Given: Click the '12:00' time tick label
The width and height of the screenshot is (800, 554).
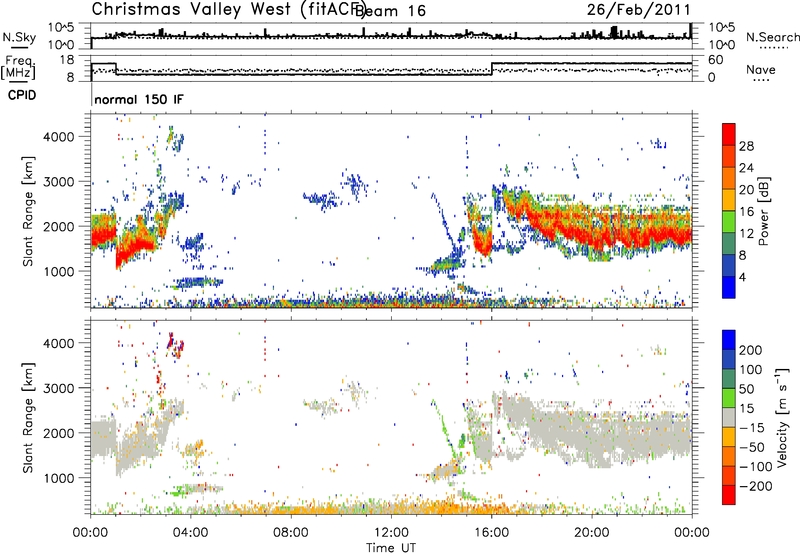Looking at the screenshot, I should pos(391,533).
